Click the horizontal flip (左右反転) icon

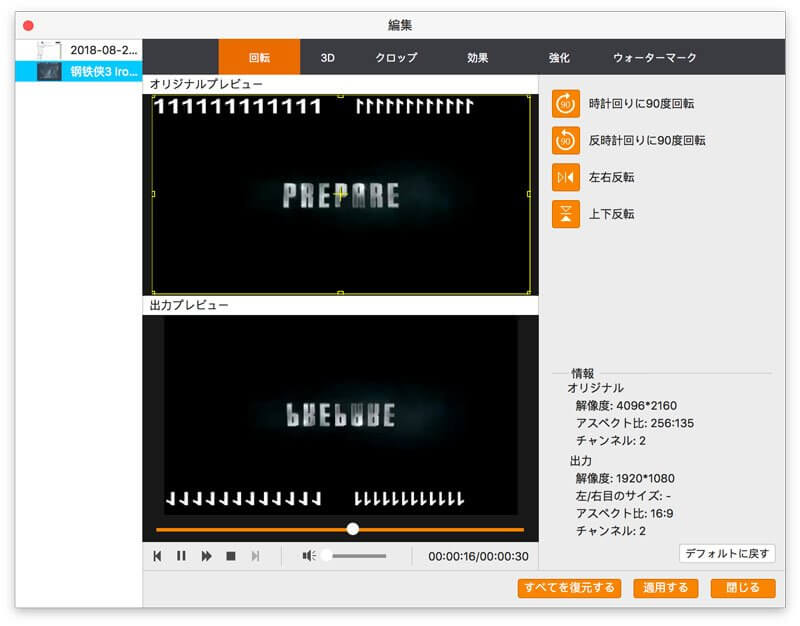(565, 177)
